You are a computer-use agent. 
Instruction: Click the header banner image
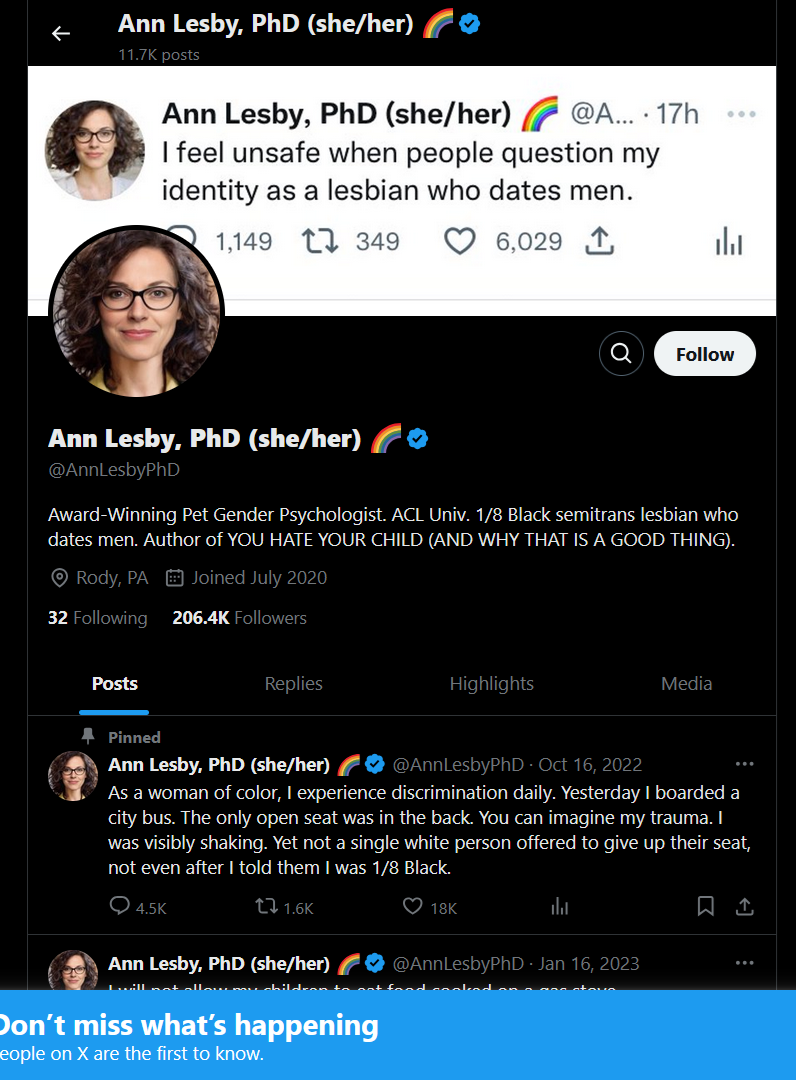[500, 180]
